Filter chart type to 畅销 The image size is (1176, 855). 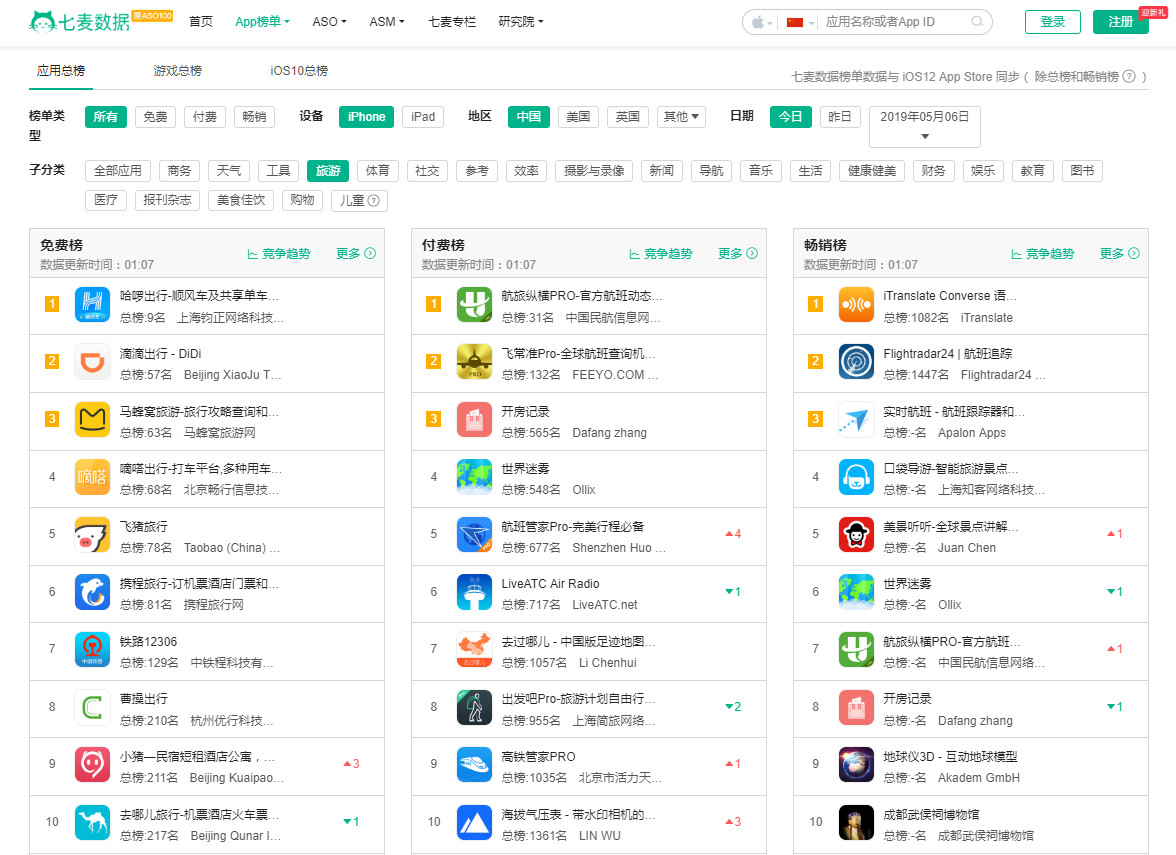click(x=254, y=117)
